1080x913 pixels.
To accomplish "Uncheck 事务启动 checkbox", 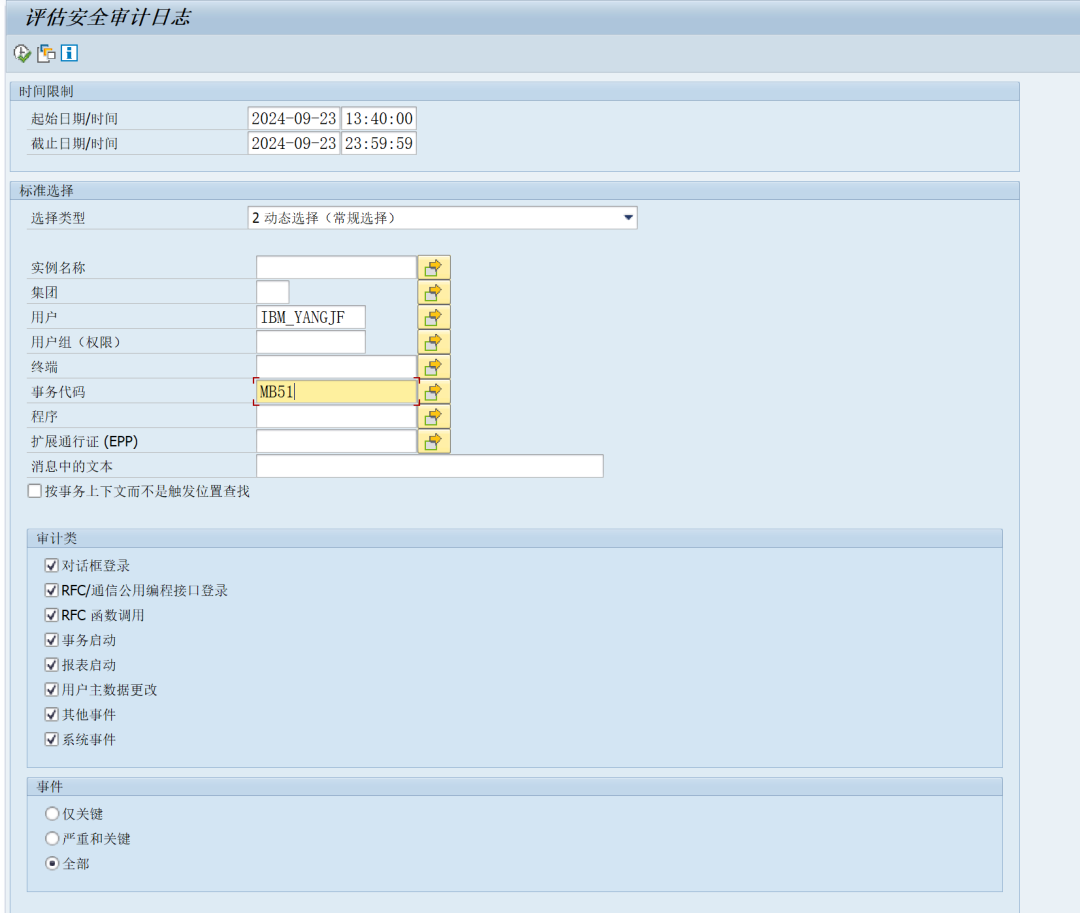I will [x=51, y=640].
